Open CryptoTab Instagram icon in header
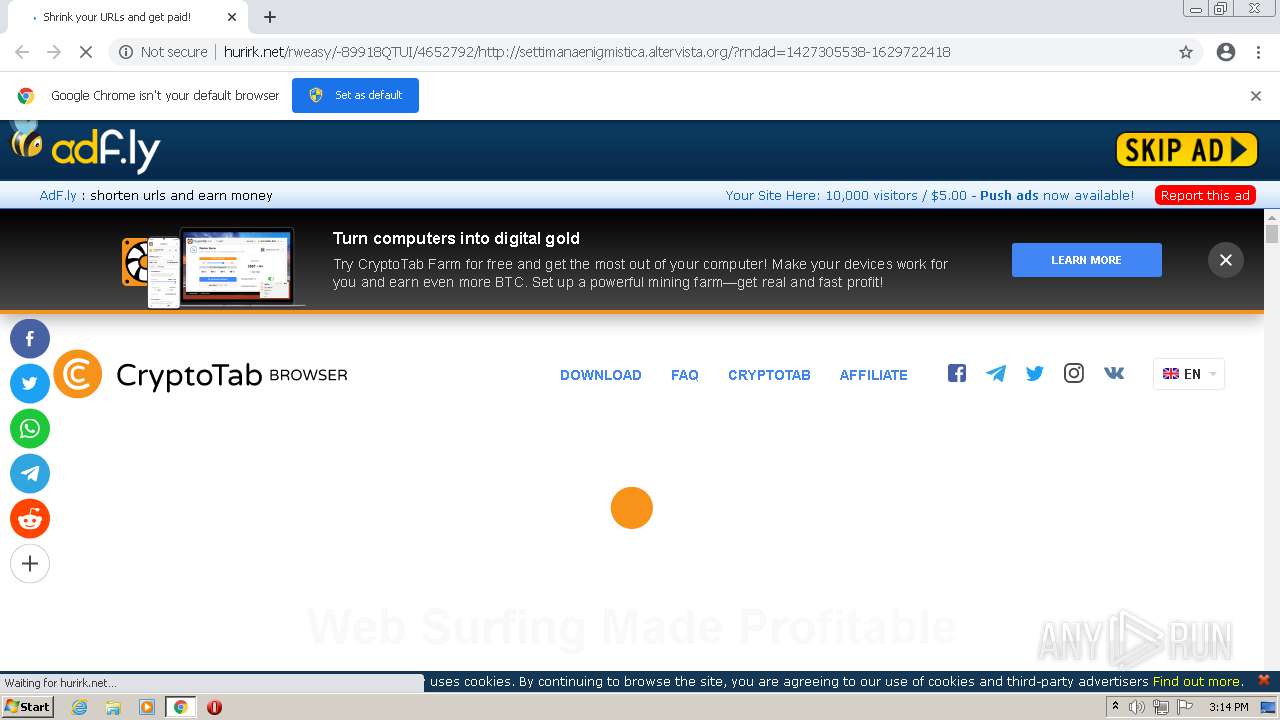1280x720 pixels. (1074, 373)
